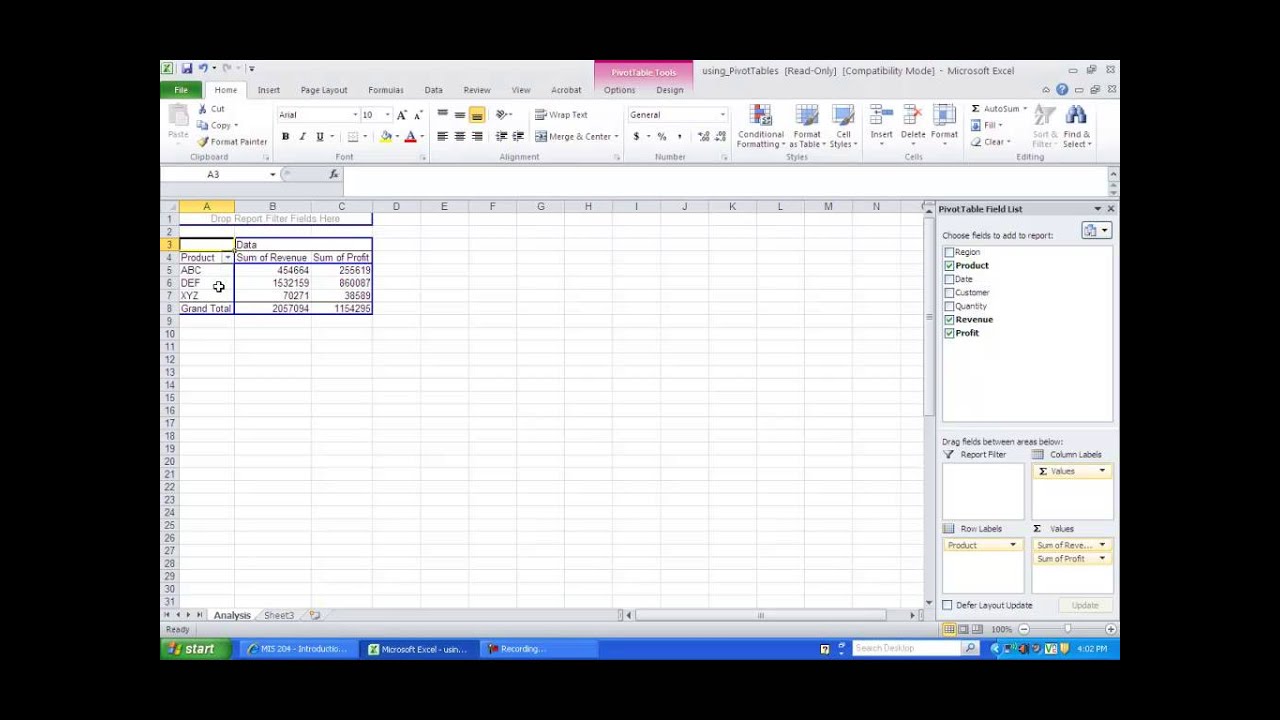Open the Windows start menu

click(x=192, y=649)
